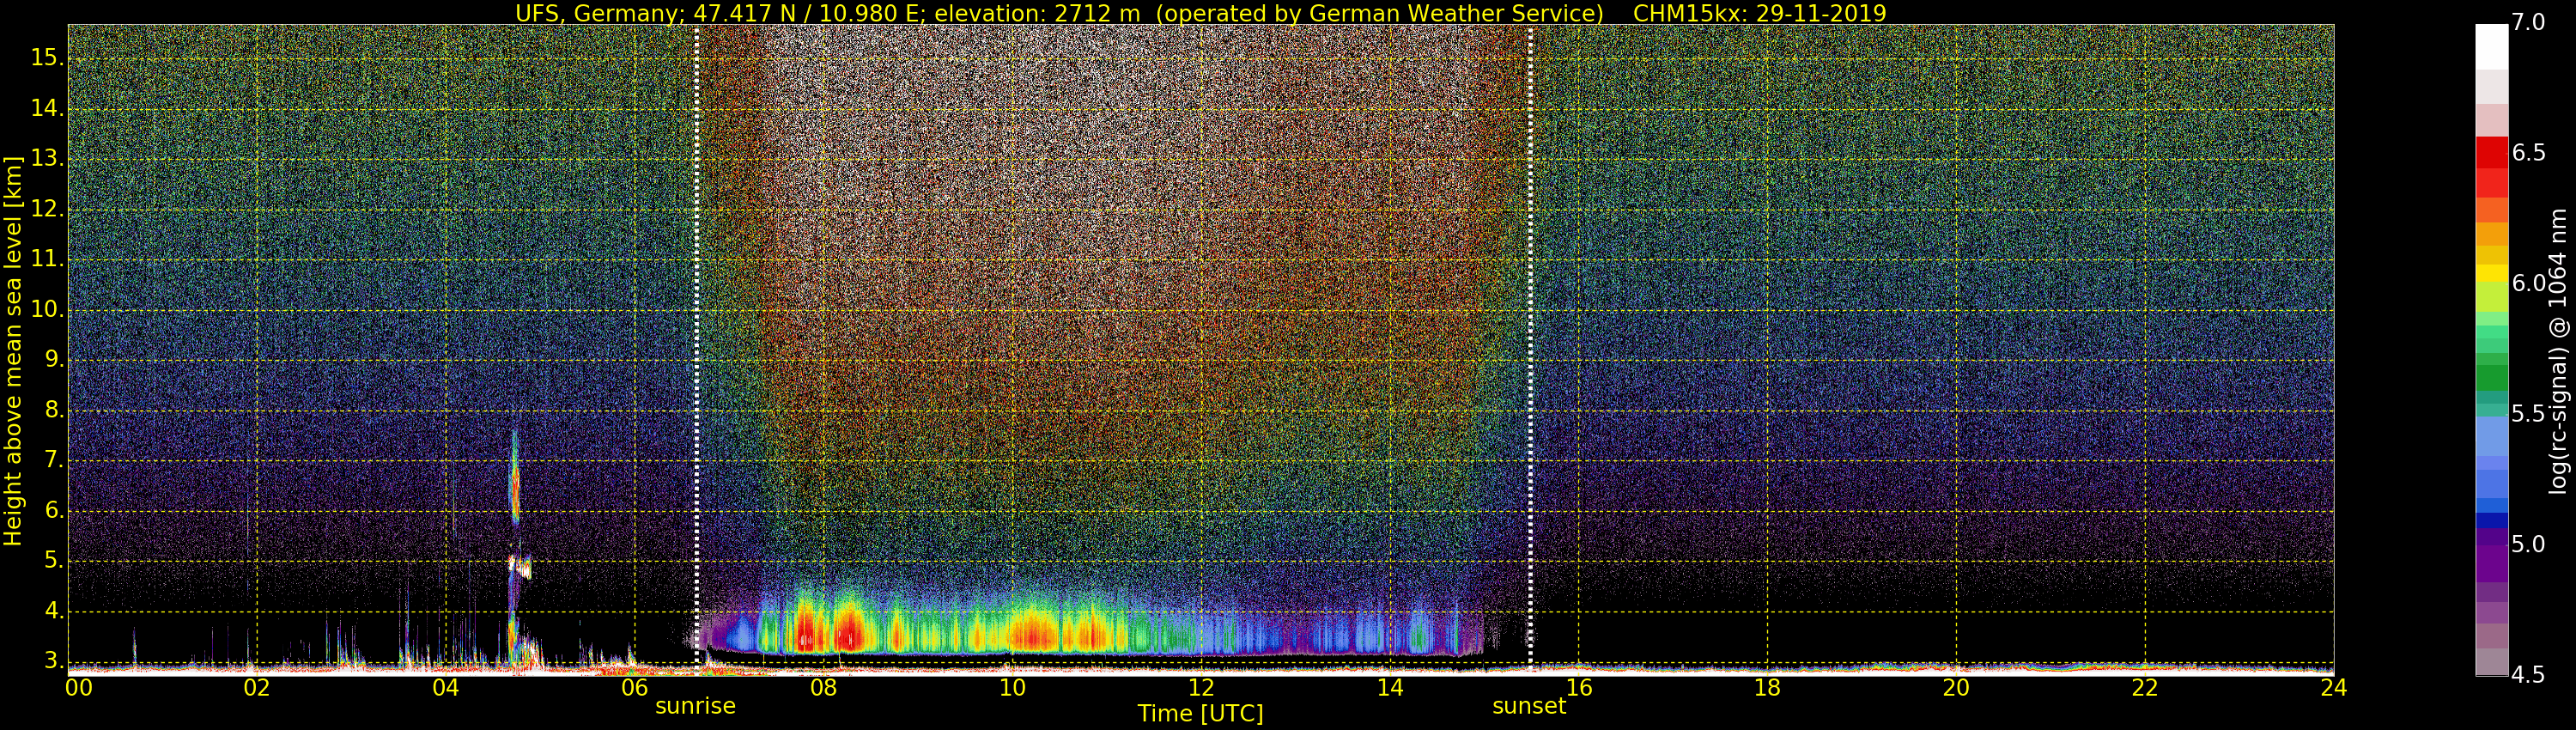Click the 'sunset' label below the time axis

1529,706
